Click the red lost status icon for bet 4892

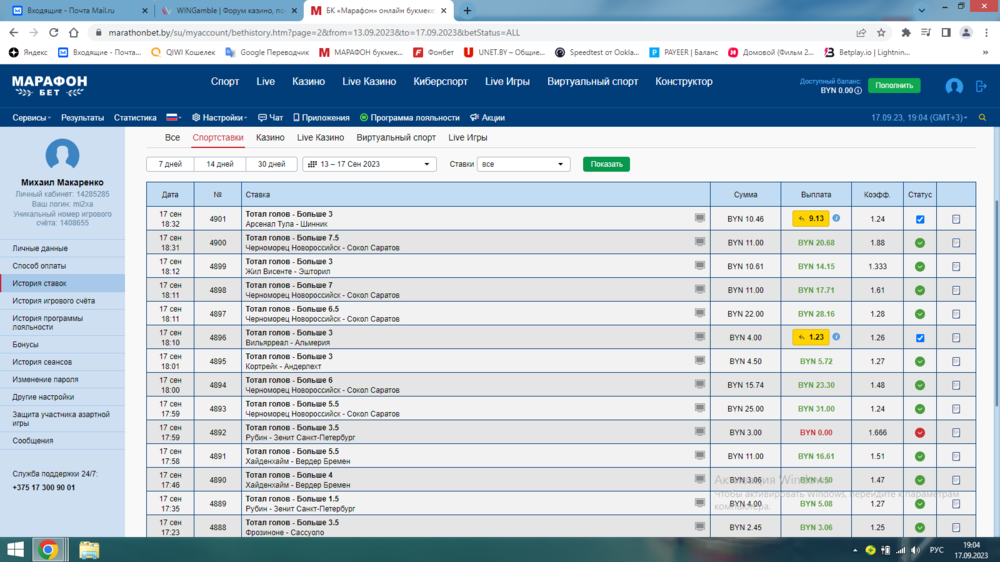tap(919, 433)
